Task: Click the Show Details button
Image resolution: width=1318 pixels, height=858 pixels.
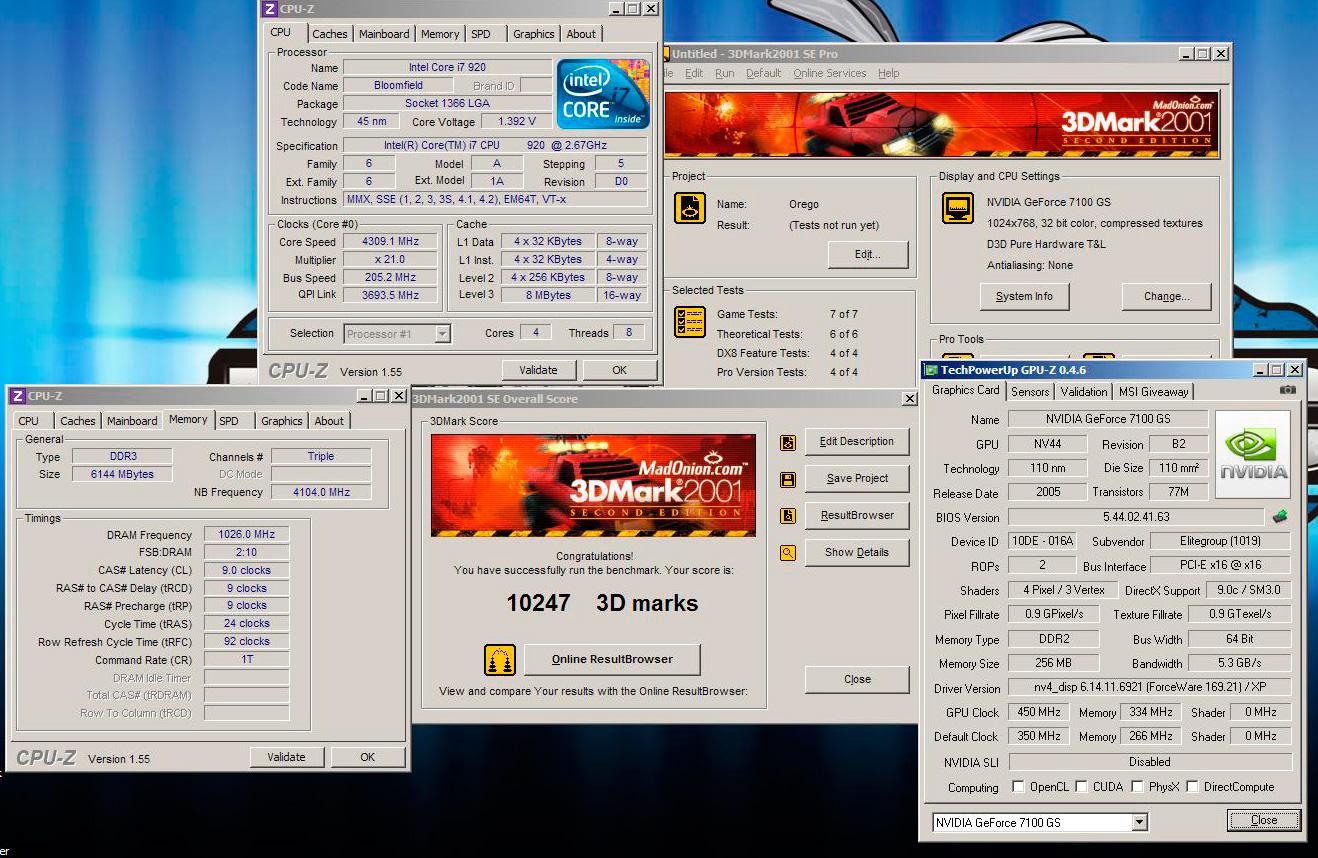Action: pos(856,553)
